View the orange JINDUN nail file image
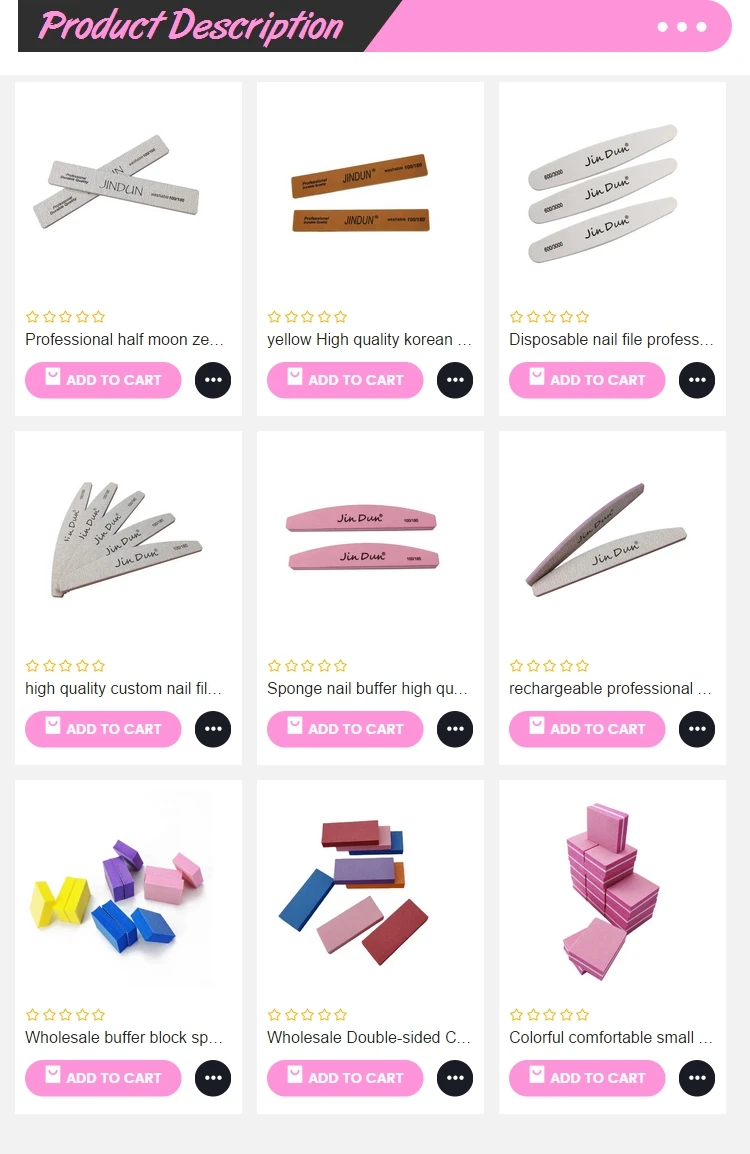This screenshot has width=750, height=1154. point(360,194)
